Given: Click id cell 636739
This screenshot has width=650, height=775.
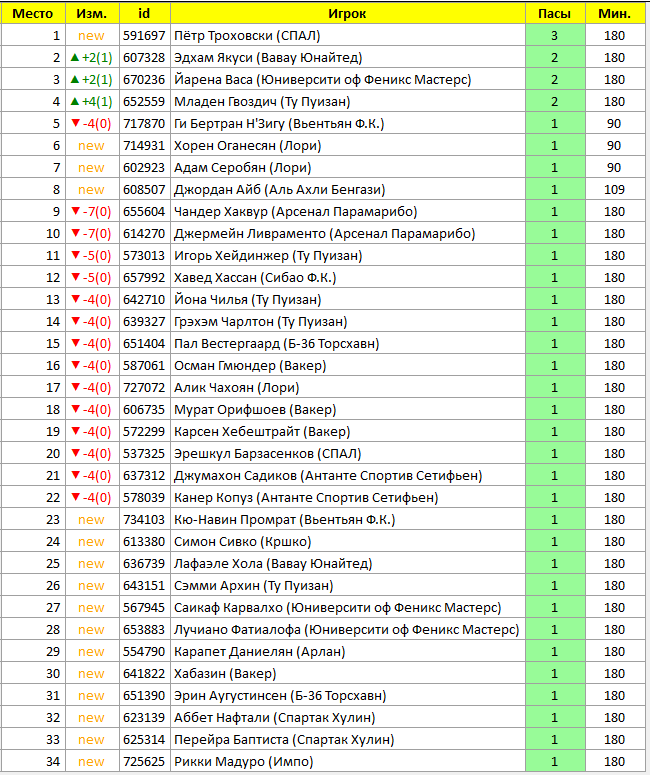Looking at the screenshot, I should pos(144,563).
